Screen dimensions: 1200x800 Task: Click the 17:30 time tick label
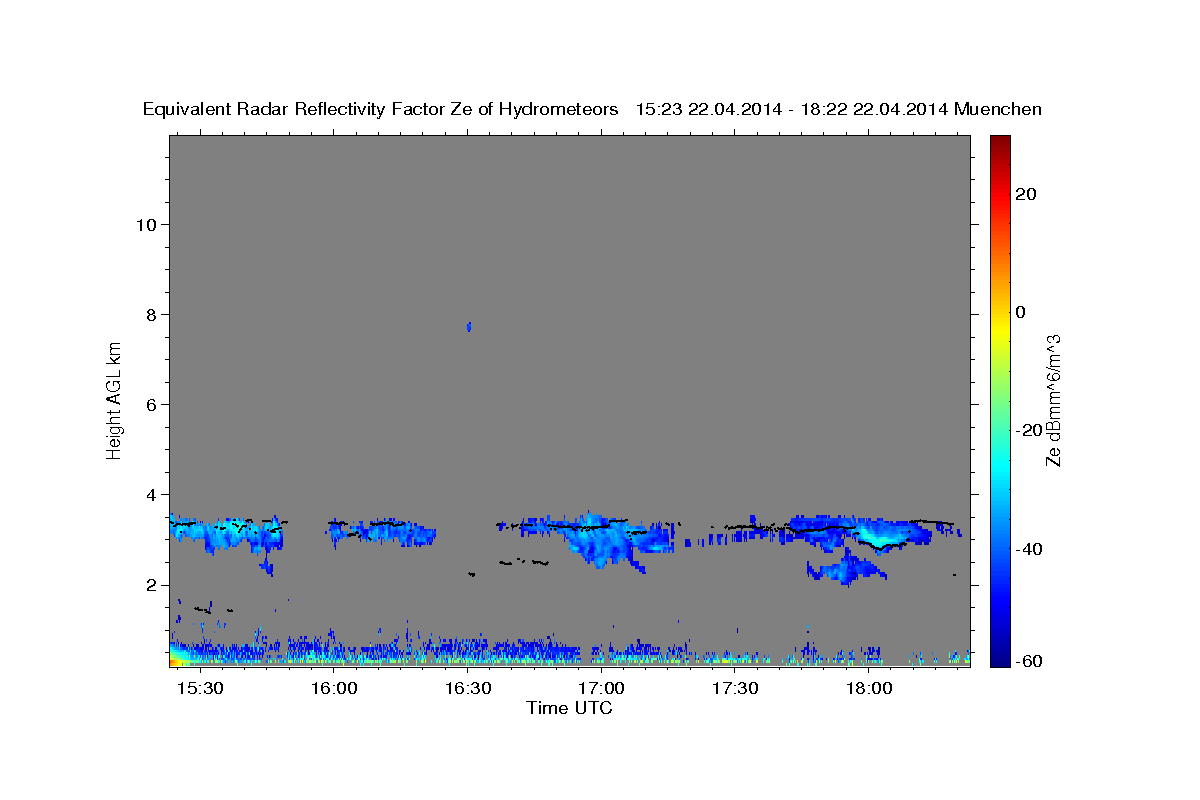735,689
